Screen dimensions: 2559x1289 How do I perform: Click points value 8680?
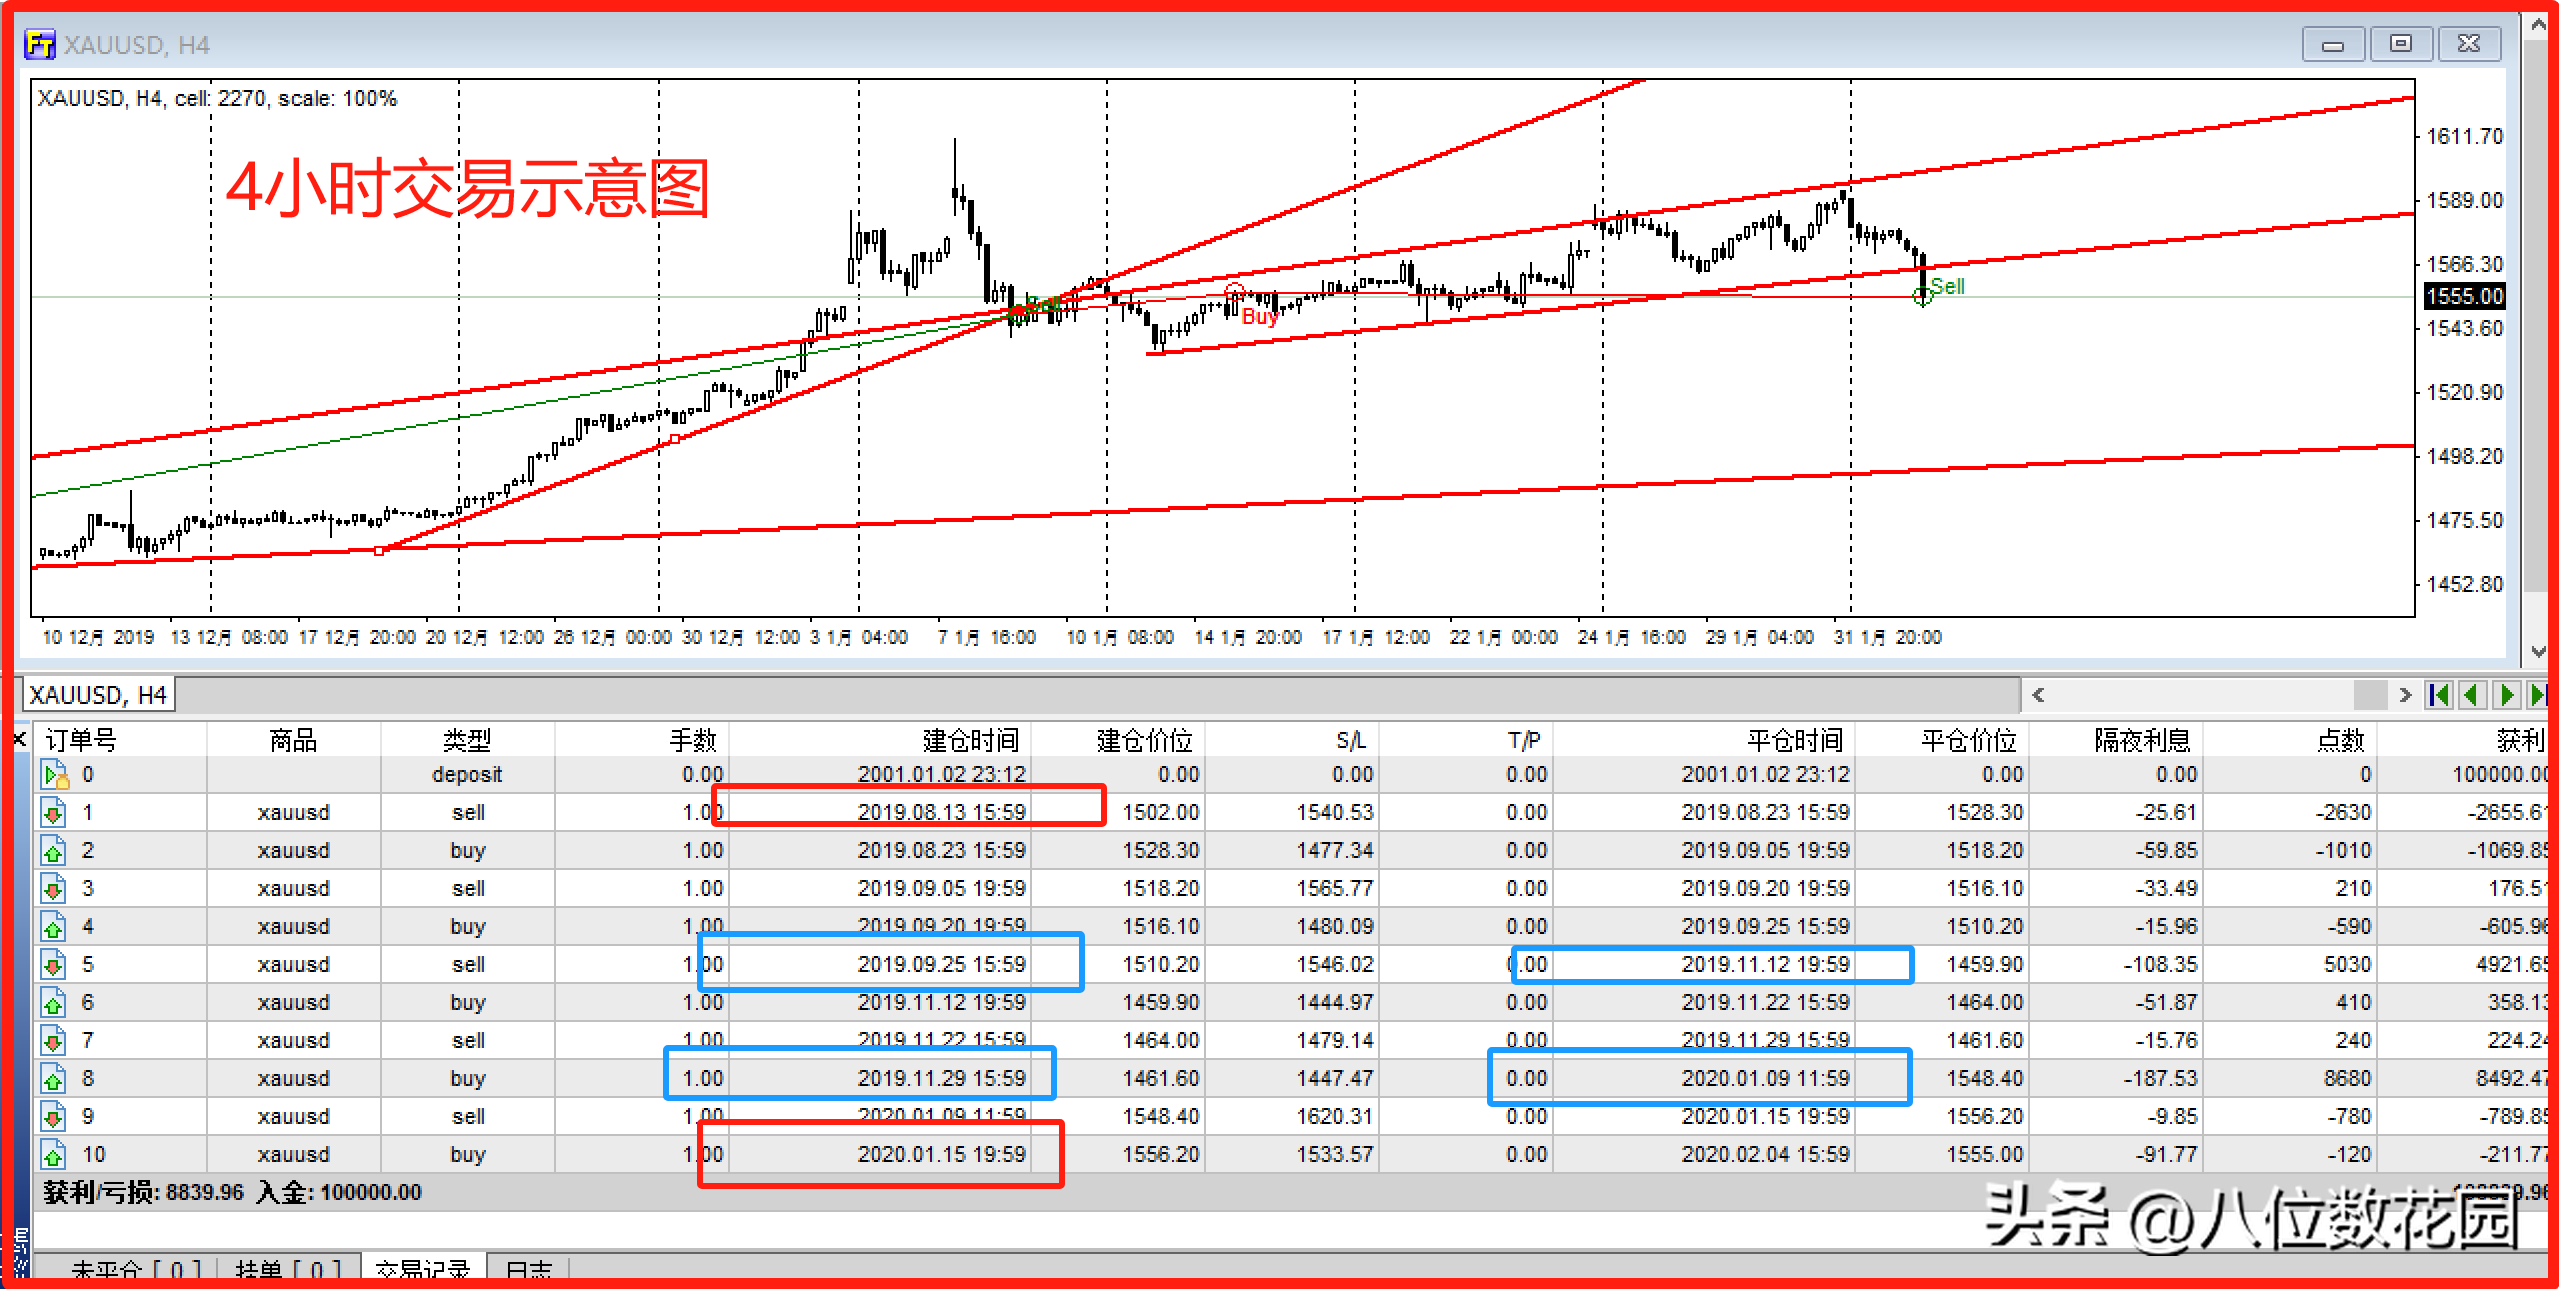point(2347,1079)
